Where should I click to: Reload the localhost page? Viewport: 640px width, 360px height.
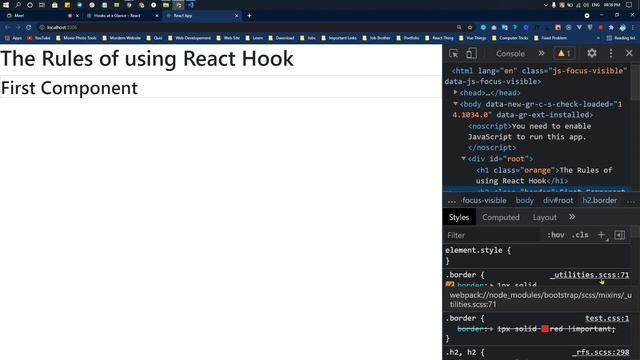point(29,27)
